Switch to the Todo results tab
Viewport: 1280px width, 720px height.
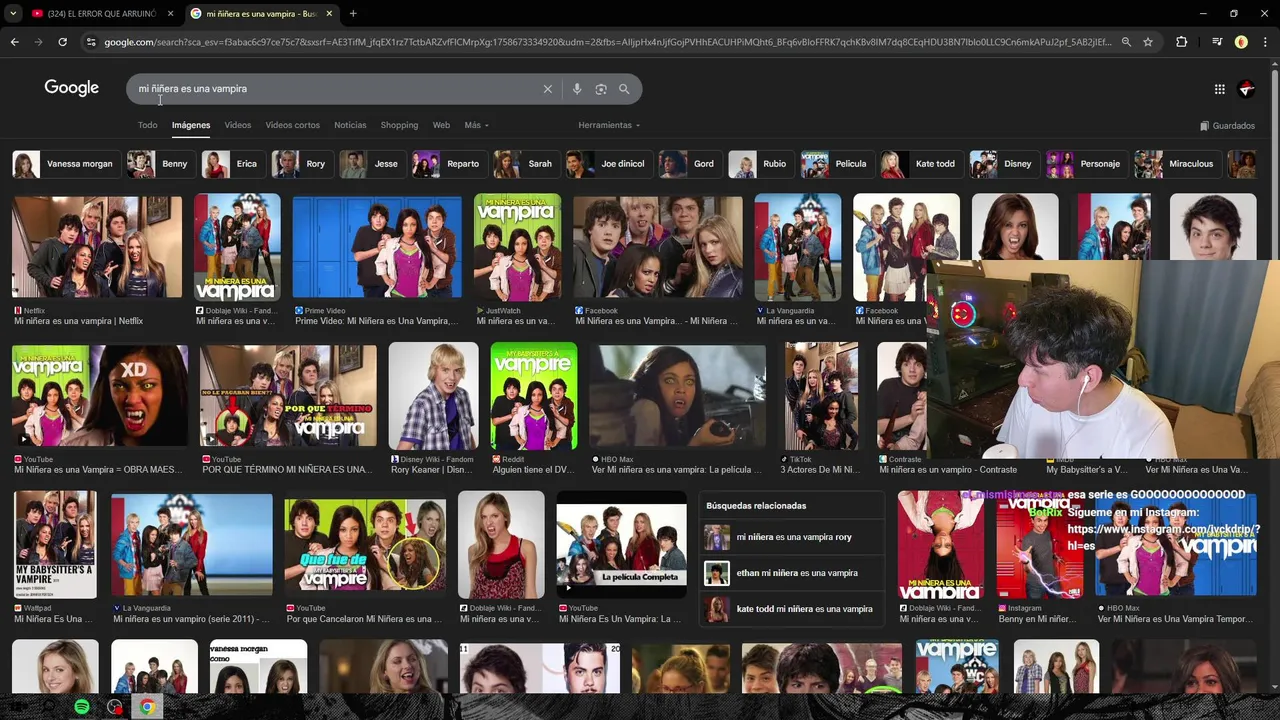[147, 125]
